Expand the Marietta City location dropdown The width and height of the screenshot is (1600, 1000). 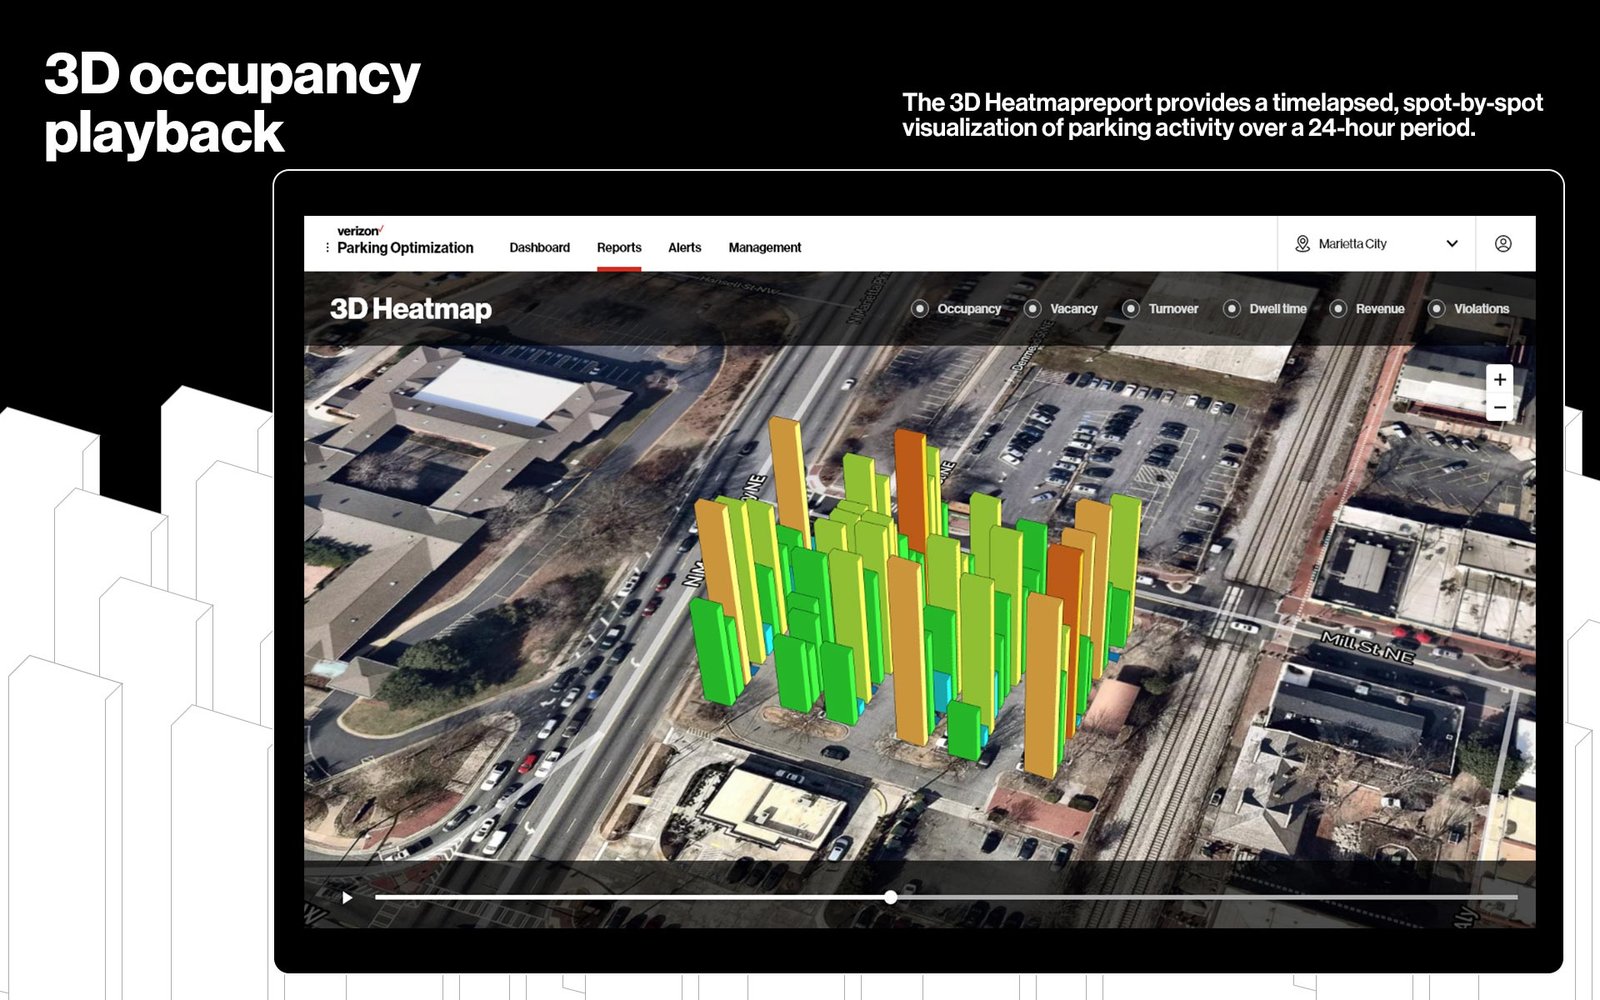point(1377,244)
